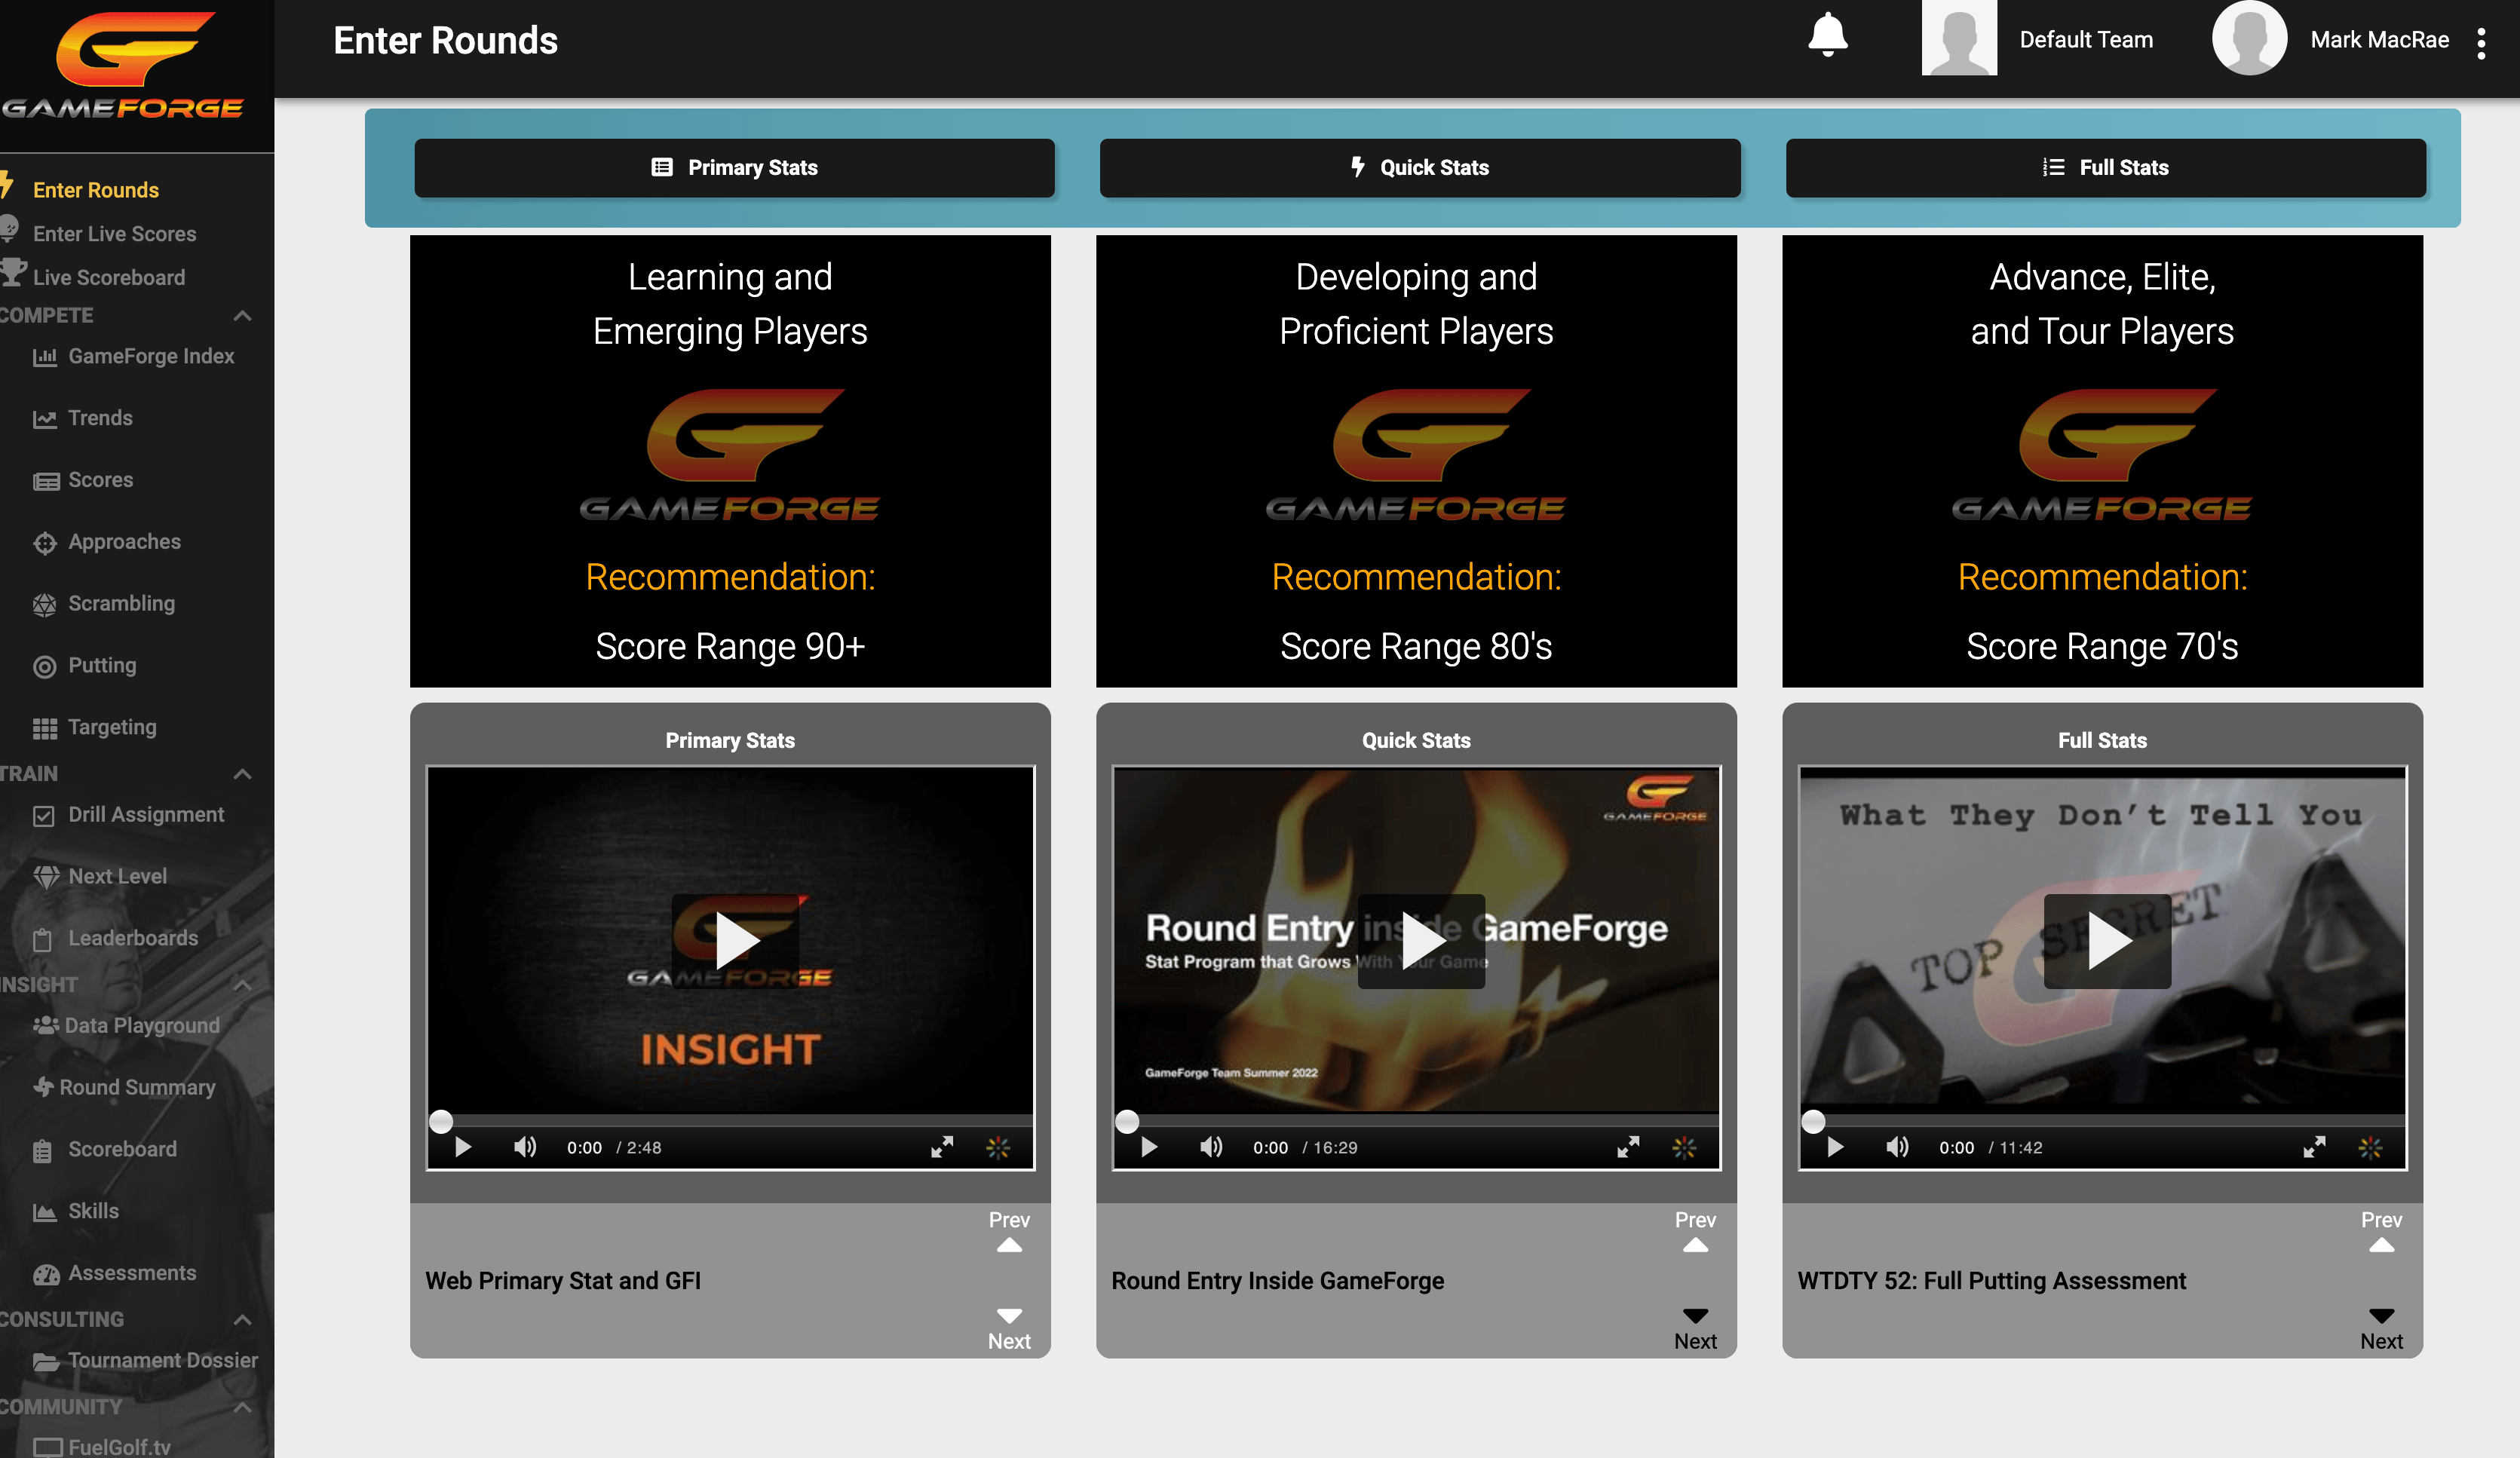Collapse the TRAIN sidebar section

(x=242, y=773)
